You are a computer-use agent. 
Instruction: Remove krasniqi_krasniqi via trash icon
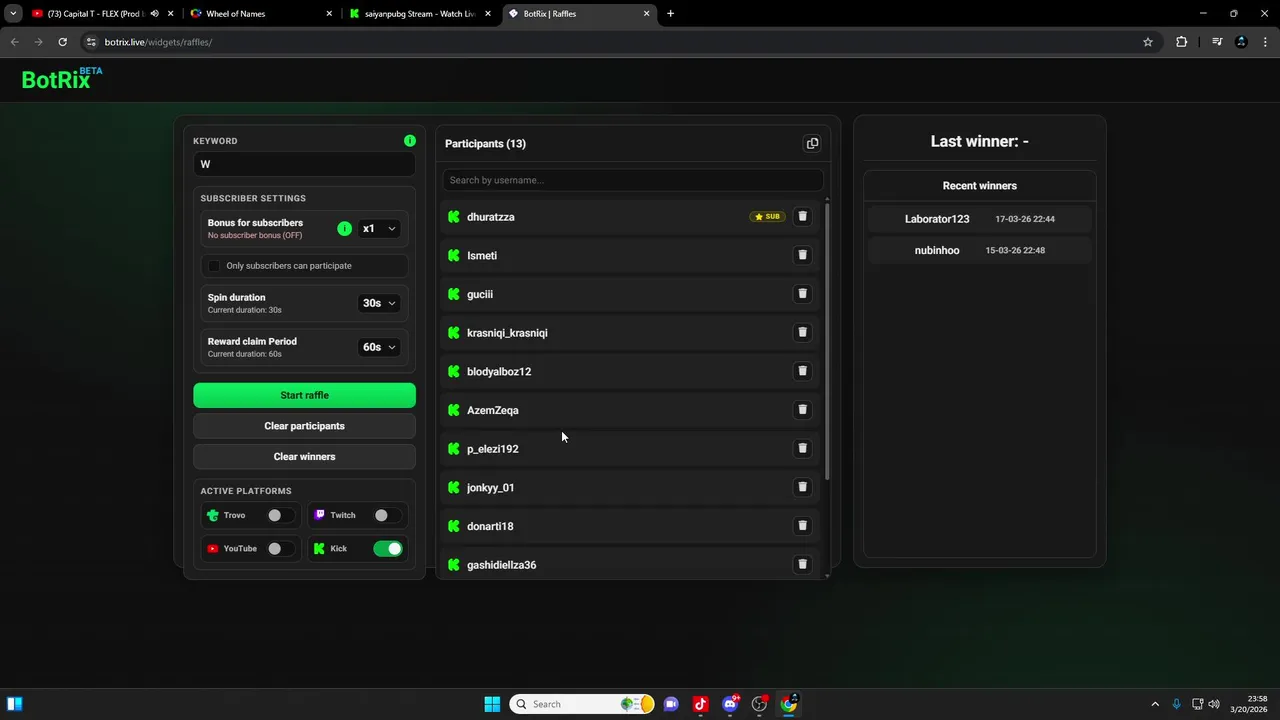[802, 332]
